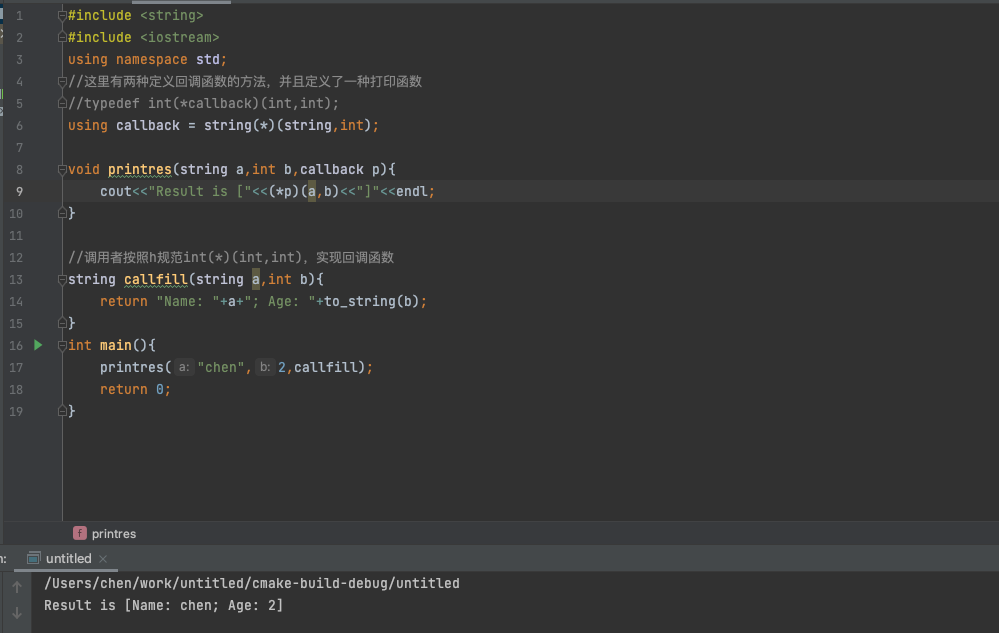Click the b: parameter hint in printres call
The image size is (999, 633).
pyautogui.click(x=263, y=367)
